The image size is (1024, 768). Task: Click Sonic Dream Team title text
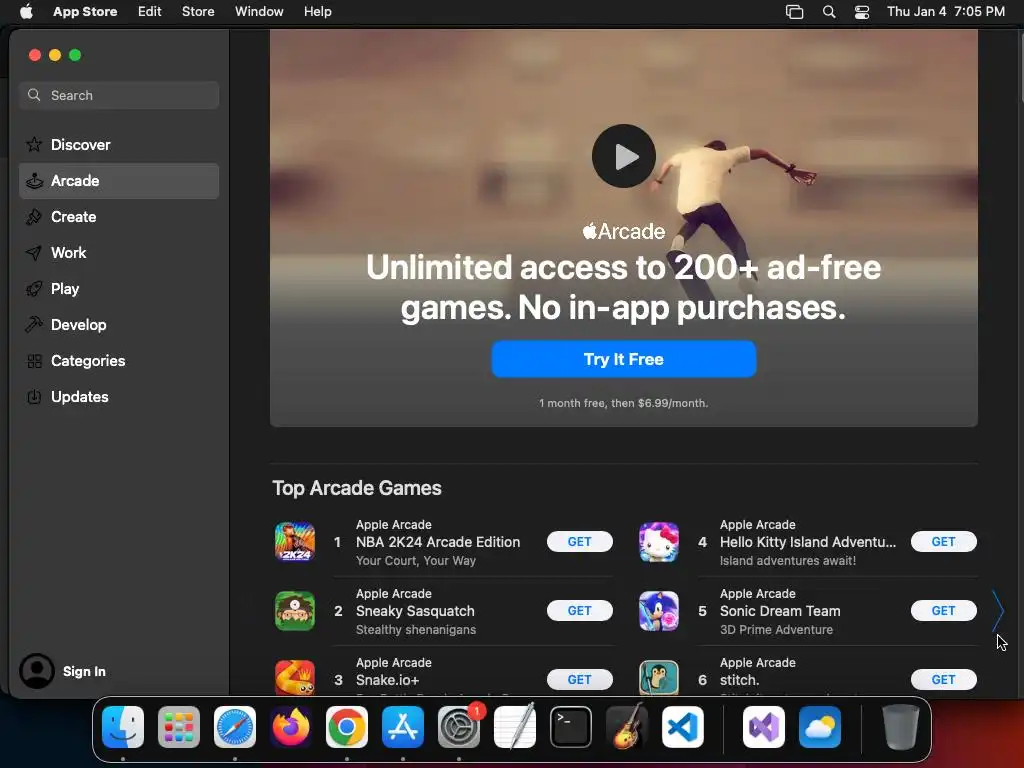pos(780,611)
